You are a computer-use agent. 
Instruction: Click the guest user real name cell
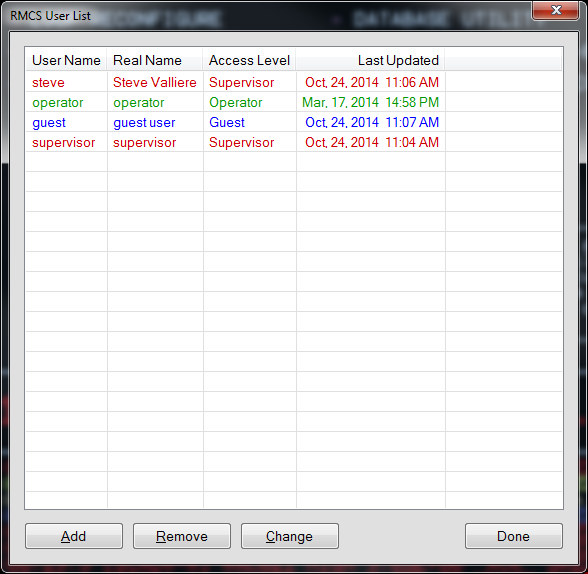(144, 123)
